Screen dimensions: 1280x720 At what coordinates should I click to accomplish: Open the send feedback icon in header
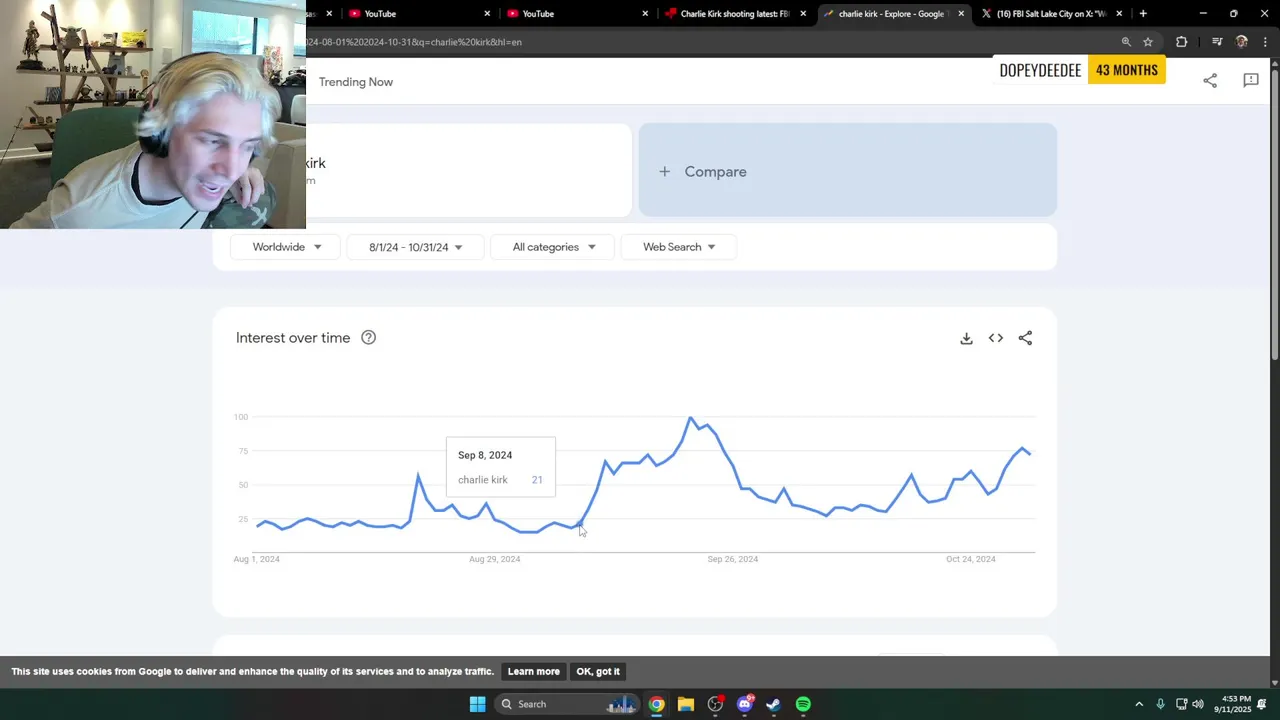point(1251,81)
